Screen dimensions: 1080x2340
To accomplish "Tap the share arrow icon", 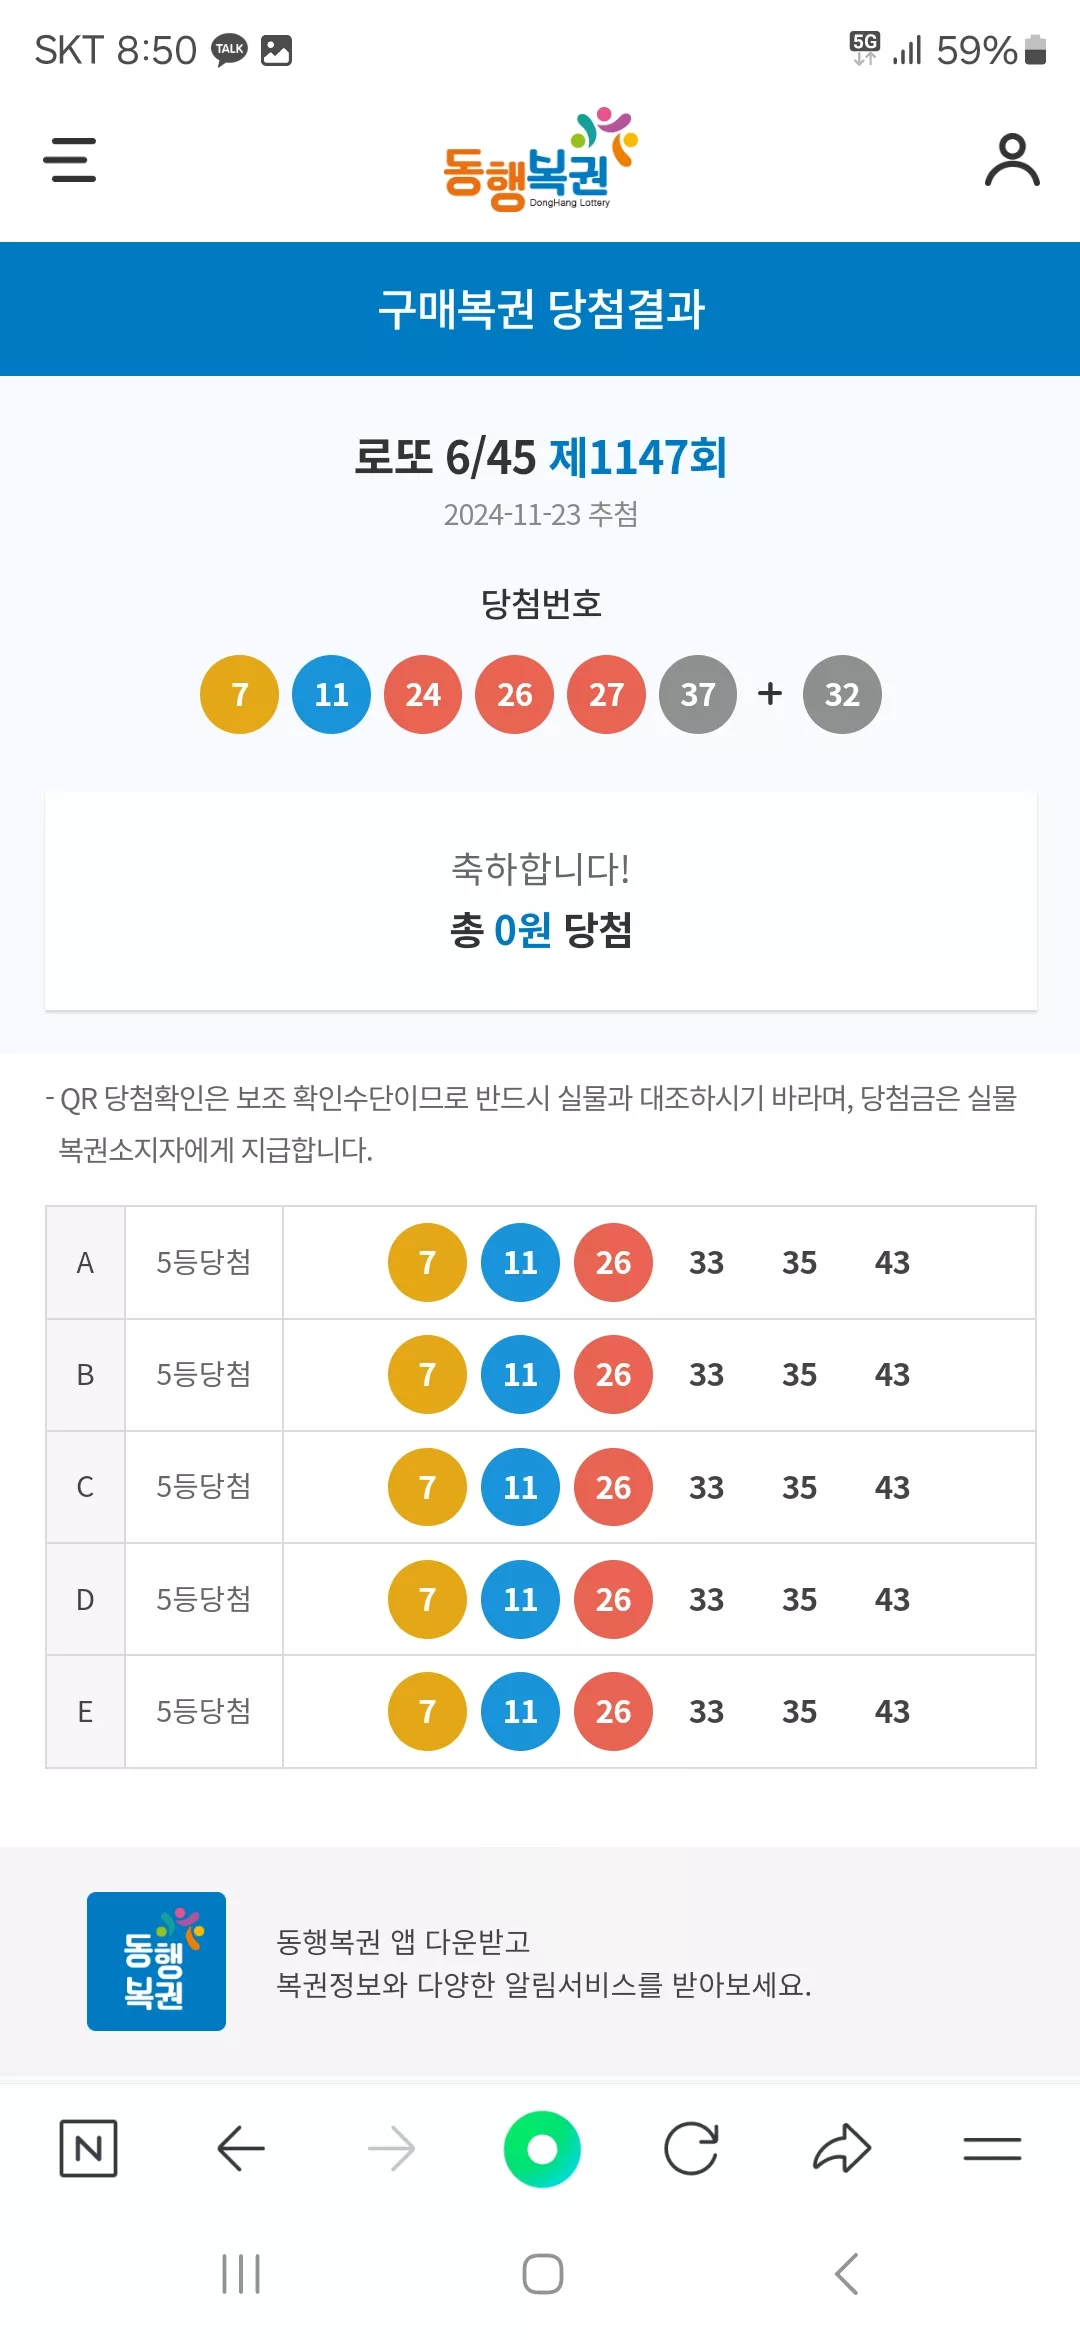I will tap(842, 2148).
